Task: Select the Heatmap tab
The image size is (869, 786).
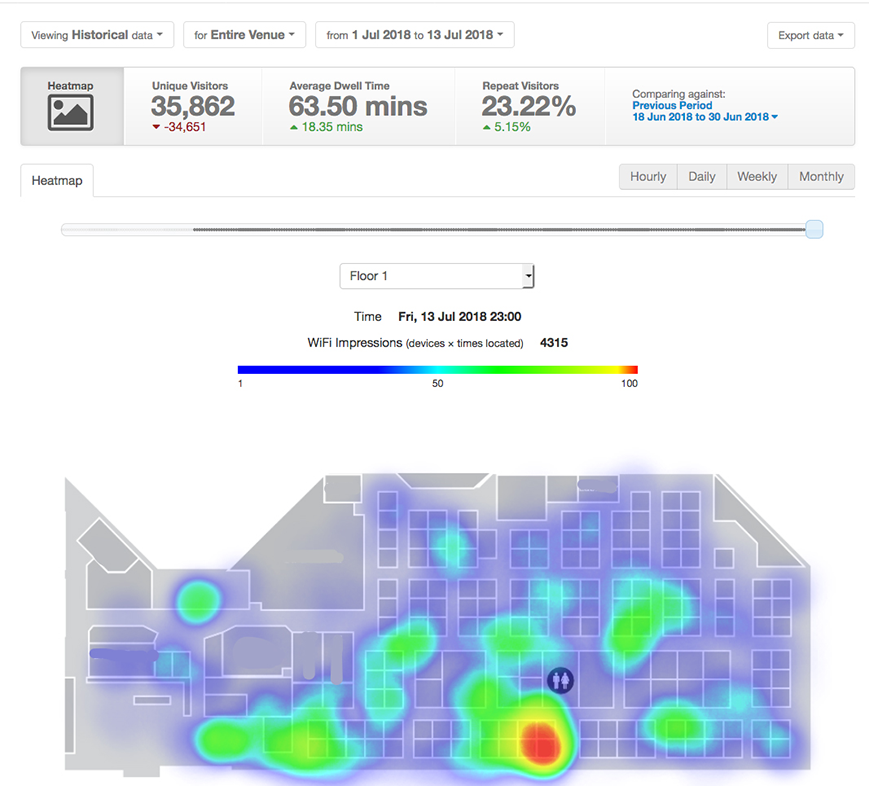Action: 57,181
